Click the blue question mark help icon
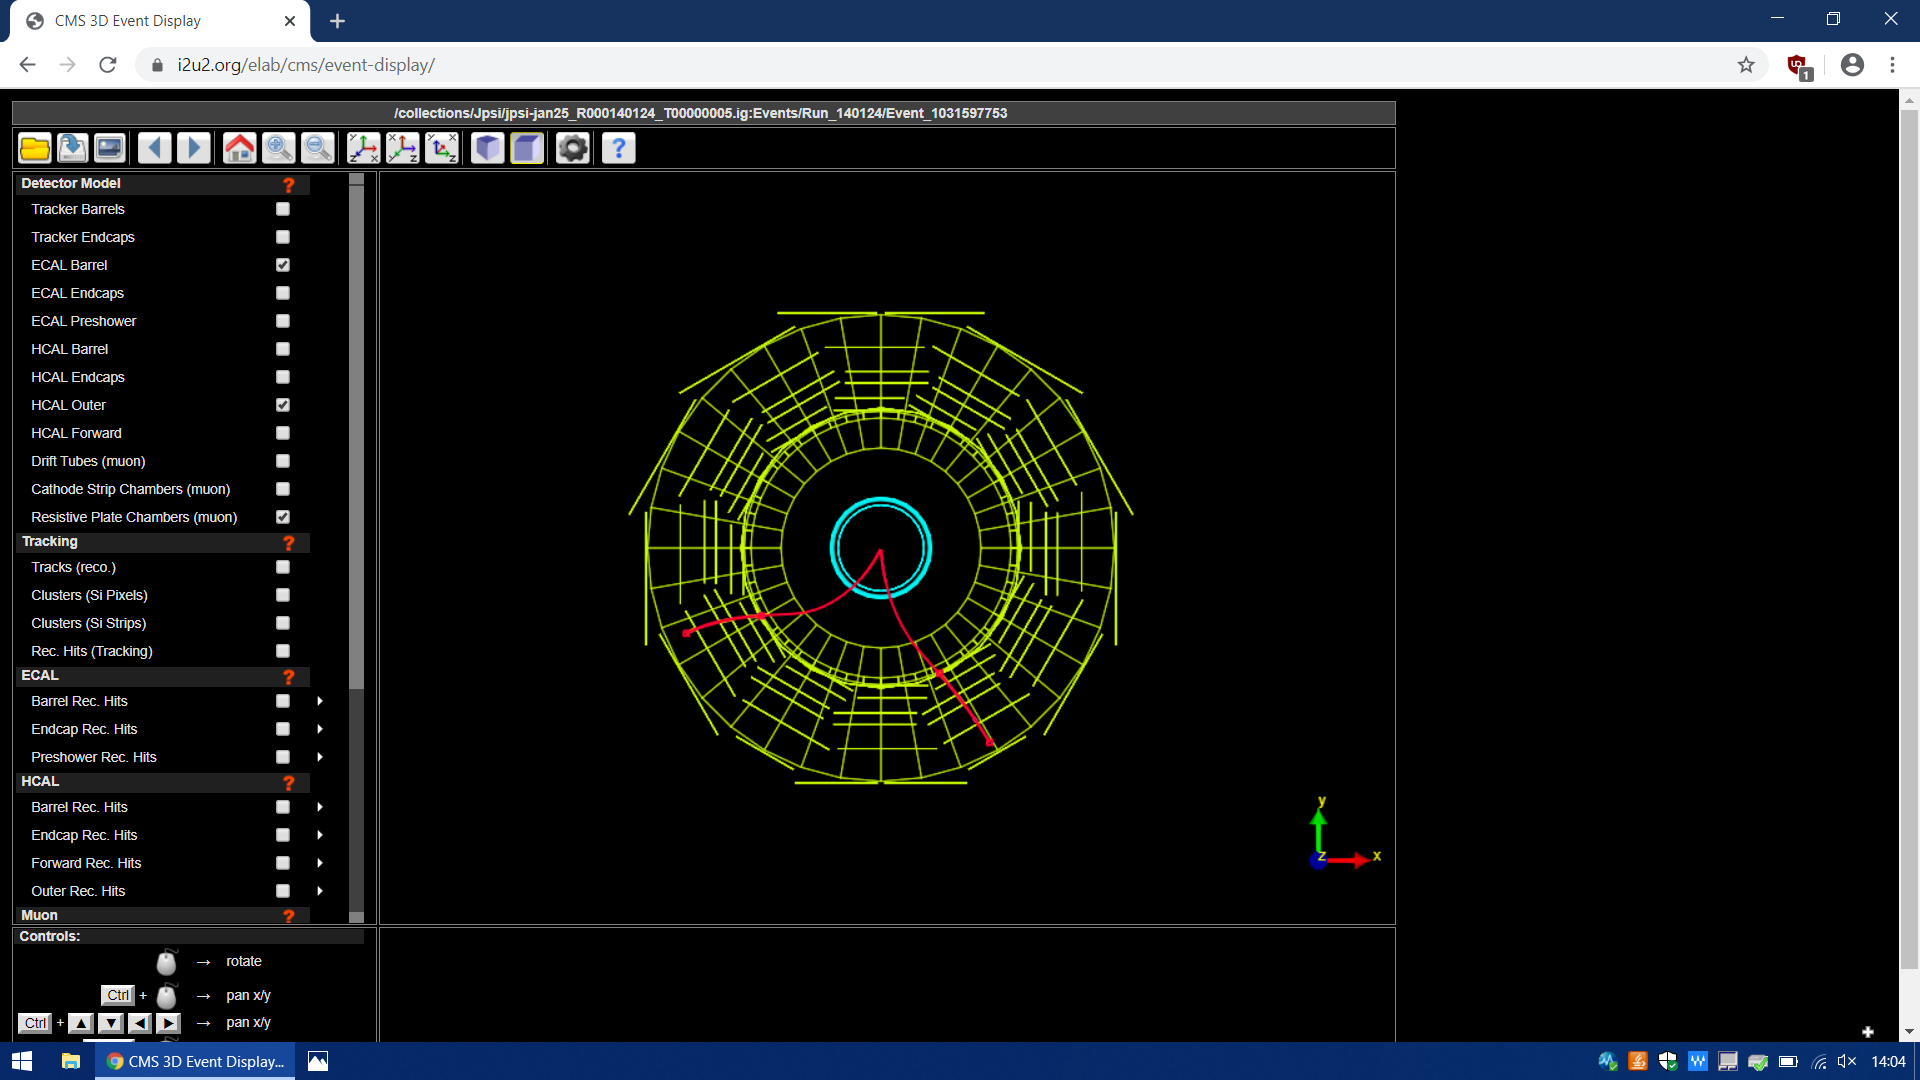The height and width of the screenshot is (1080, 1920). (x=619, y=148)
